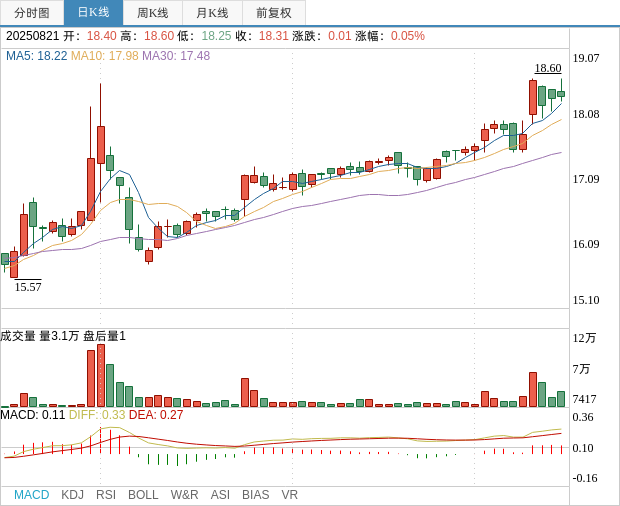Viewport: 620px width, 506px height.
Task: Click the MA10: 17.98 legend
Action: (105, 56)
